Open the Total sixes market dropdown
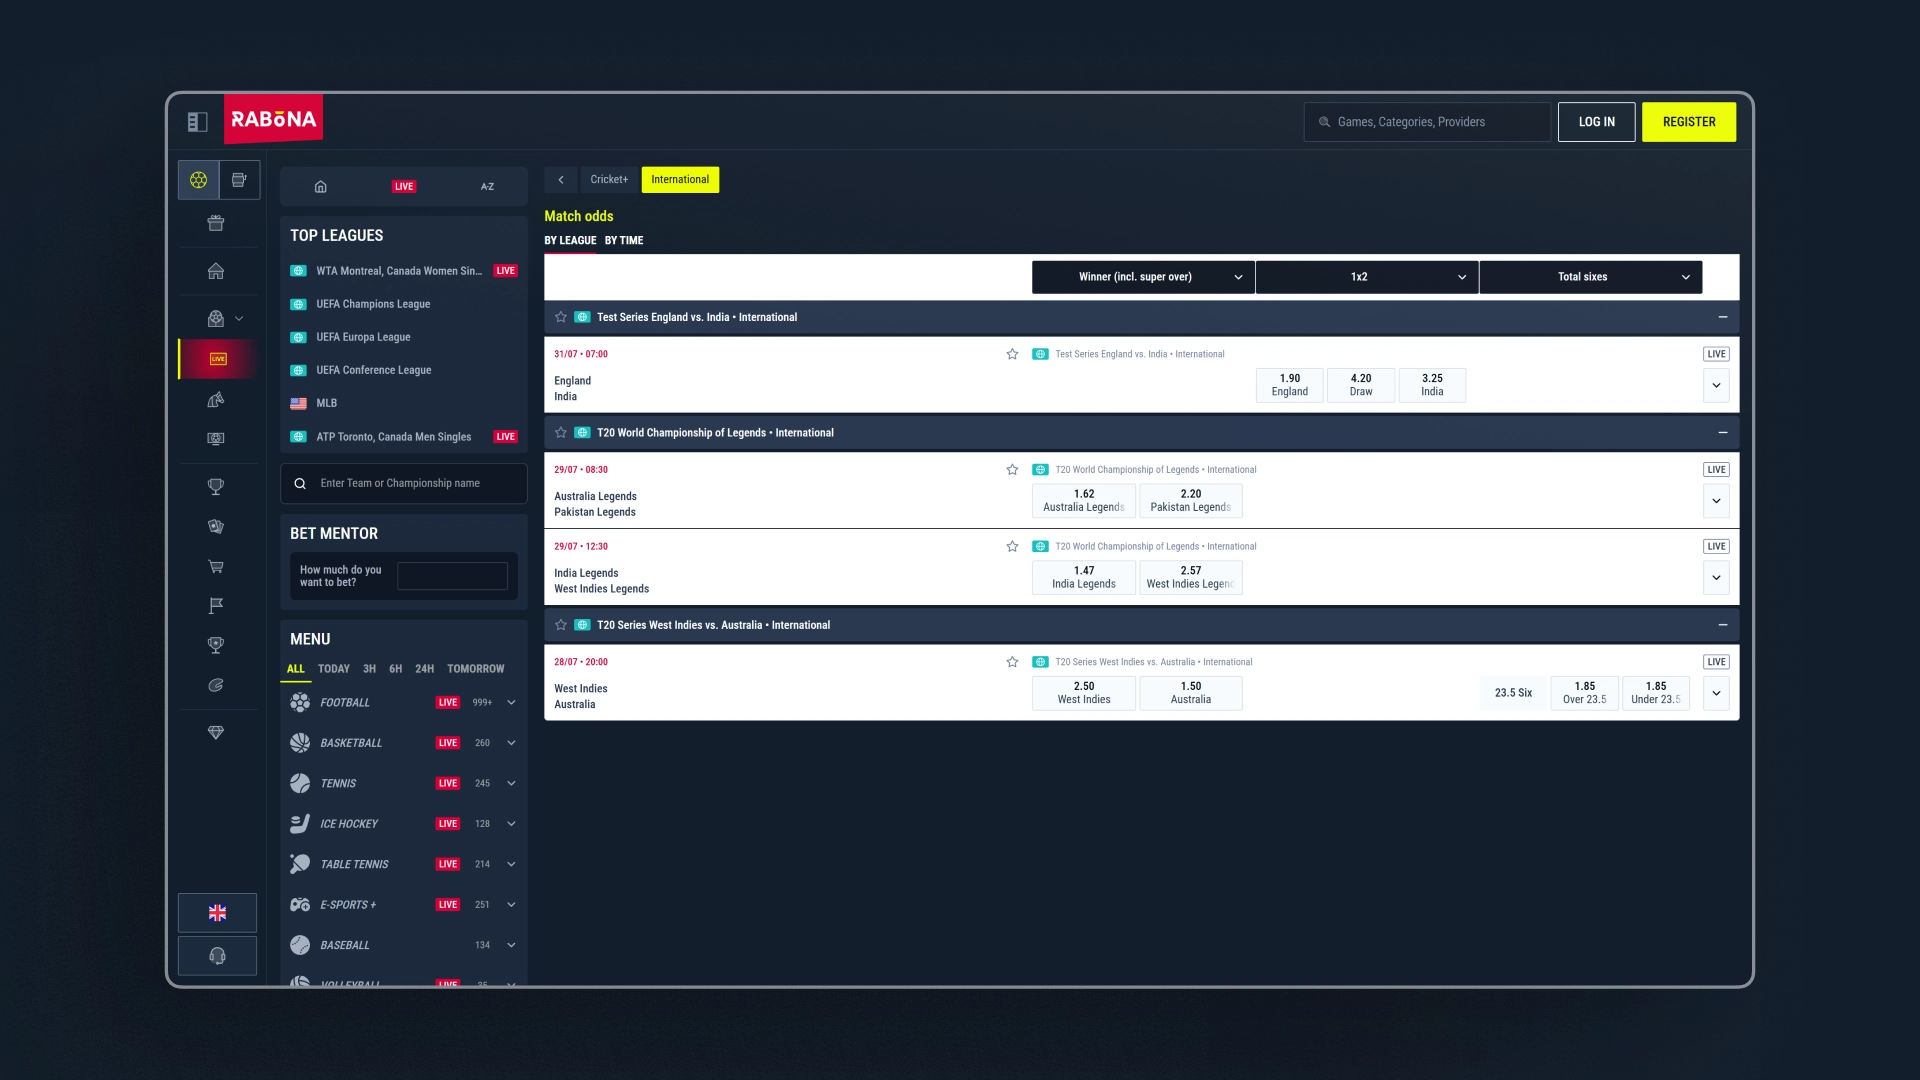 [x=1590, y=277]
